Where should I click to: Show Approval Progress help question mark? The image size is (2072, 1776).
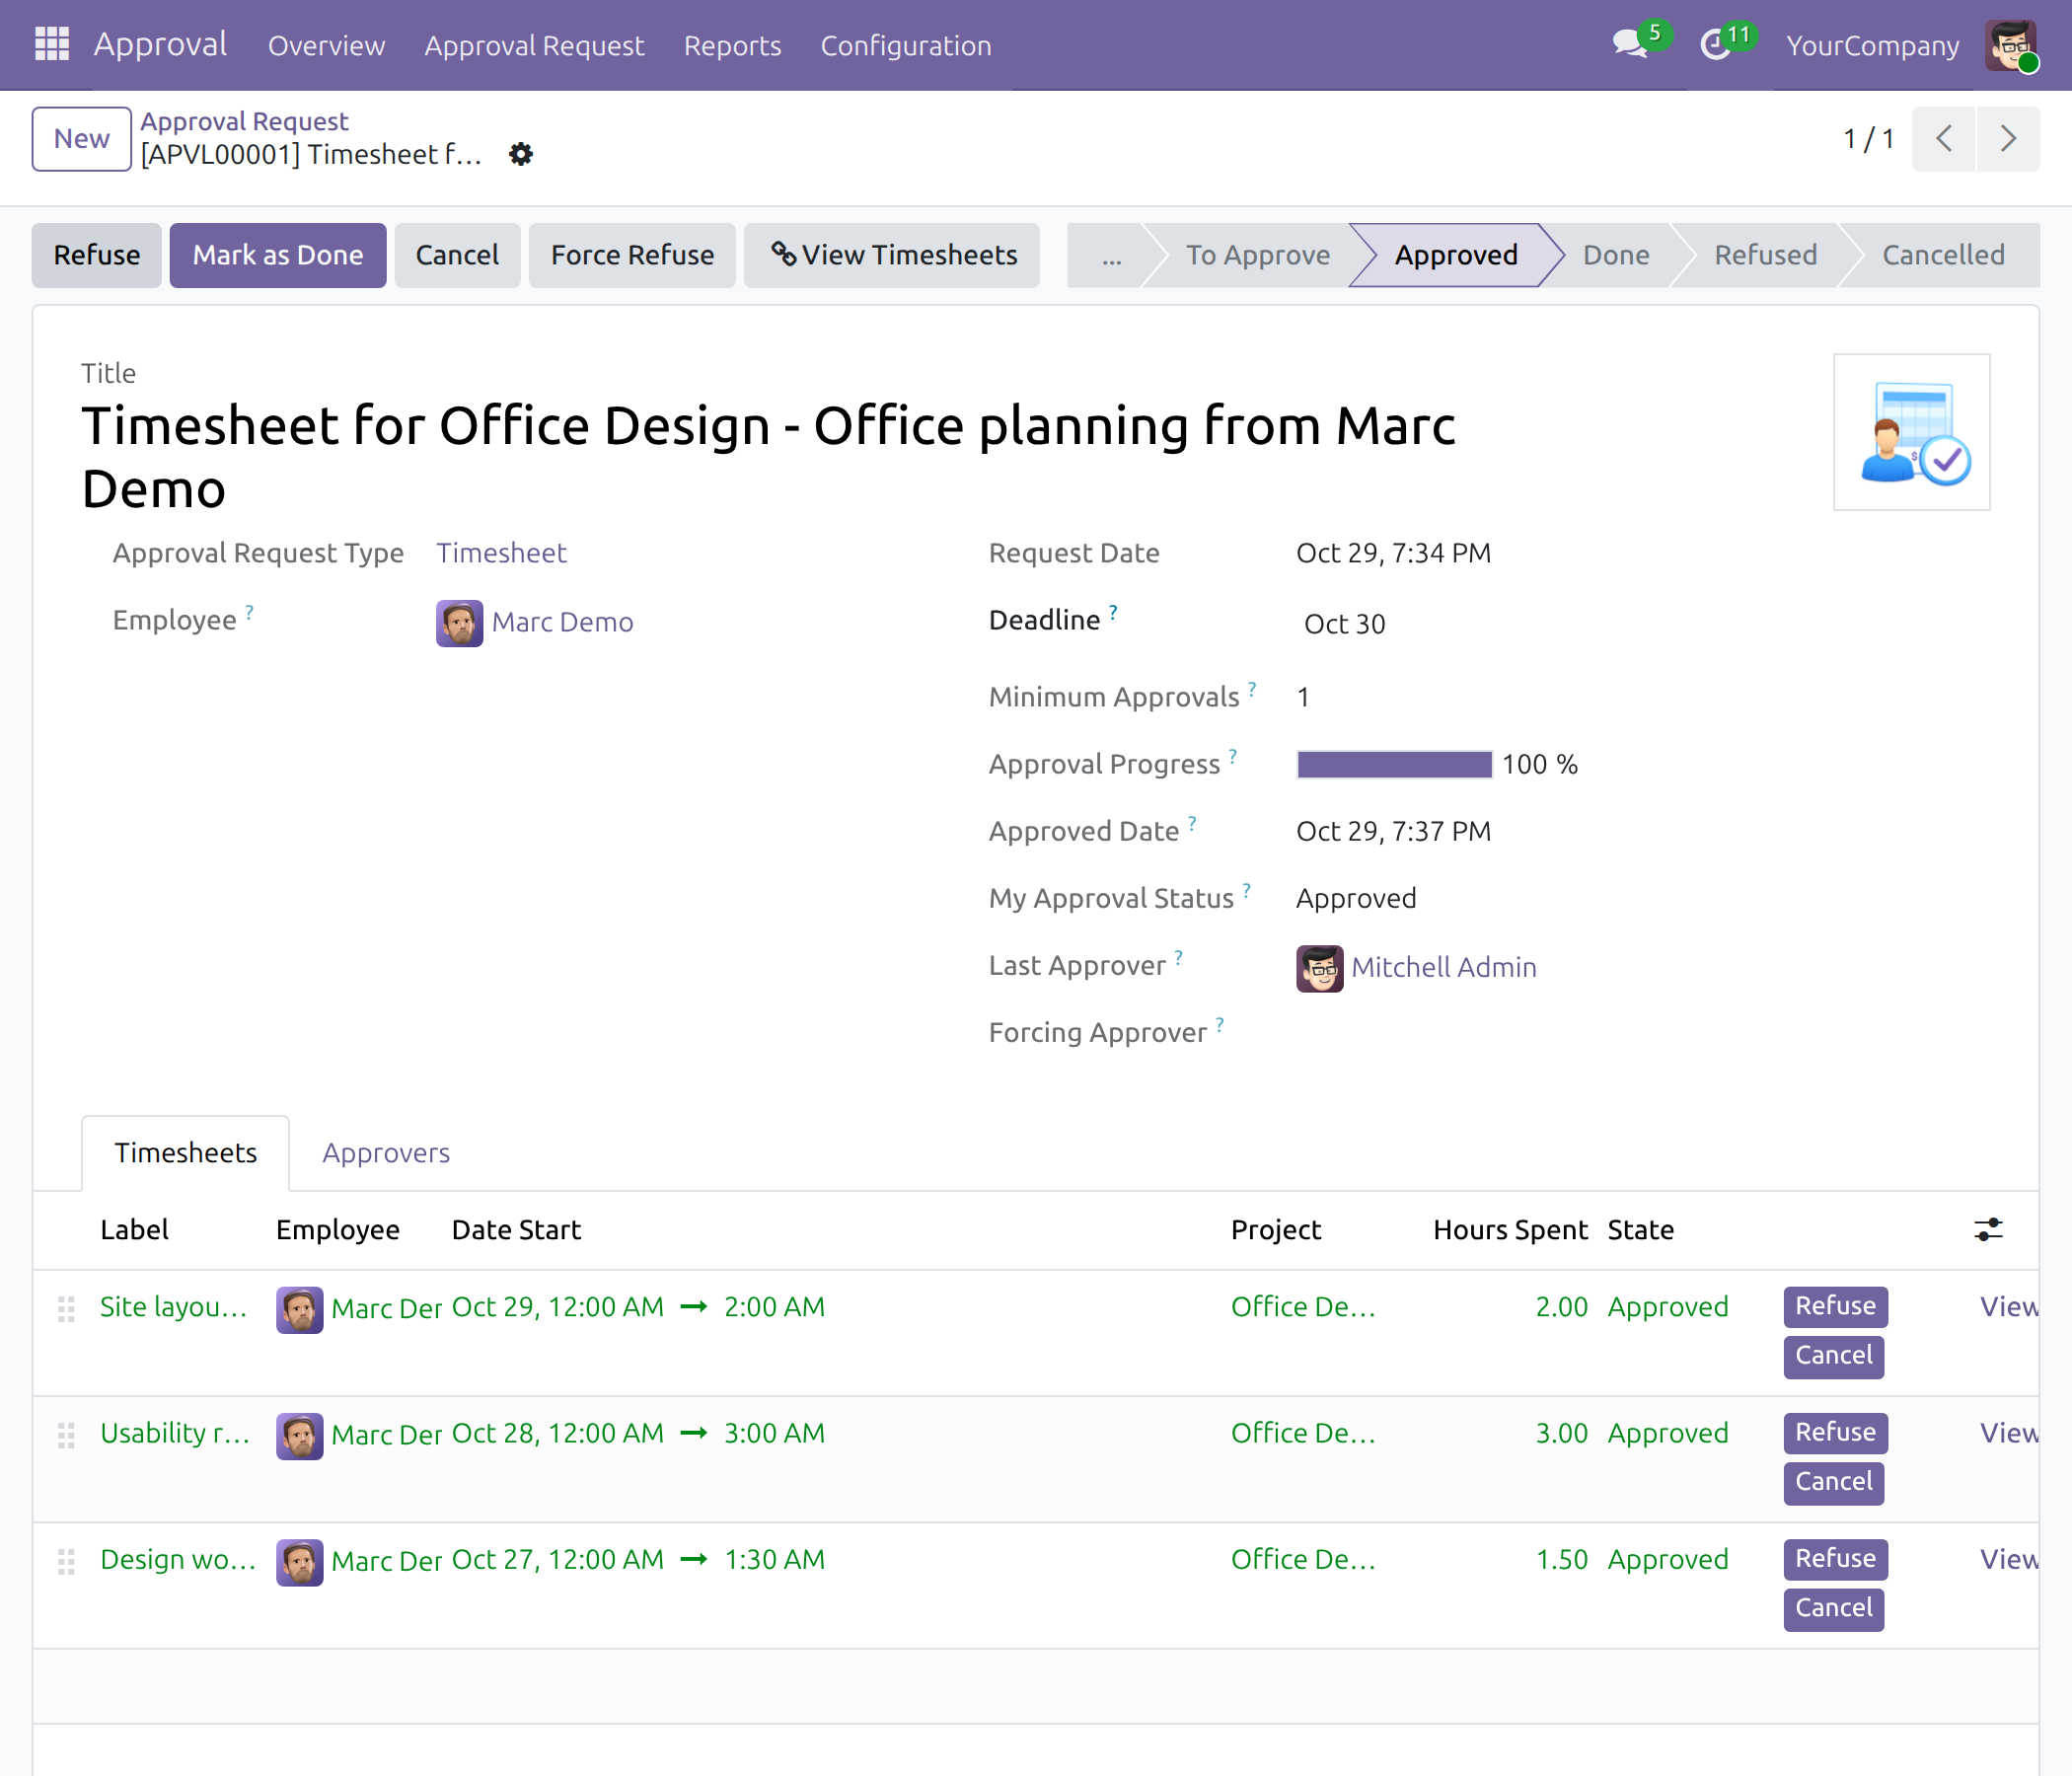[1233, 755]
